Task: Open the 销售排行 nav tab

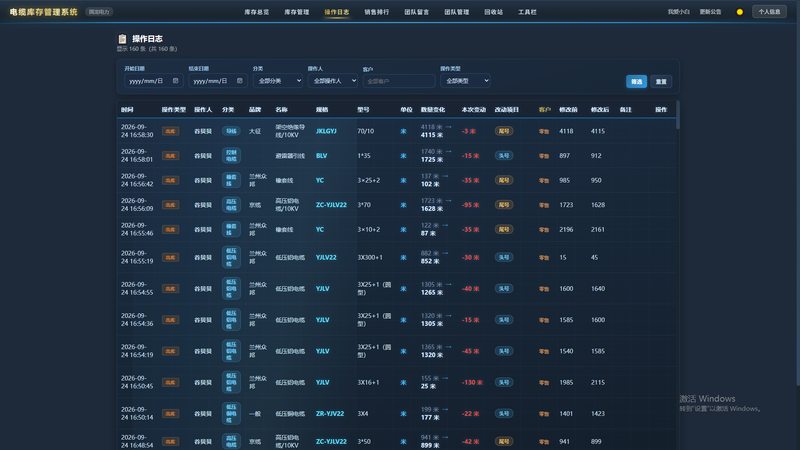Action: (377, 12)
